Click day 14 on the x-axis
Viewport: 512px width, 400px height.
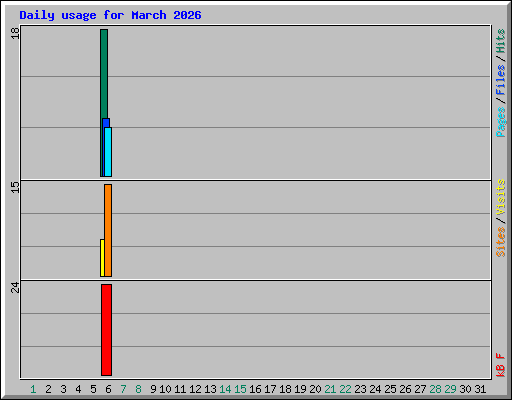click(225, 389)
